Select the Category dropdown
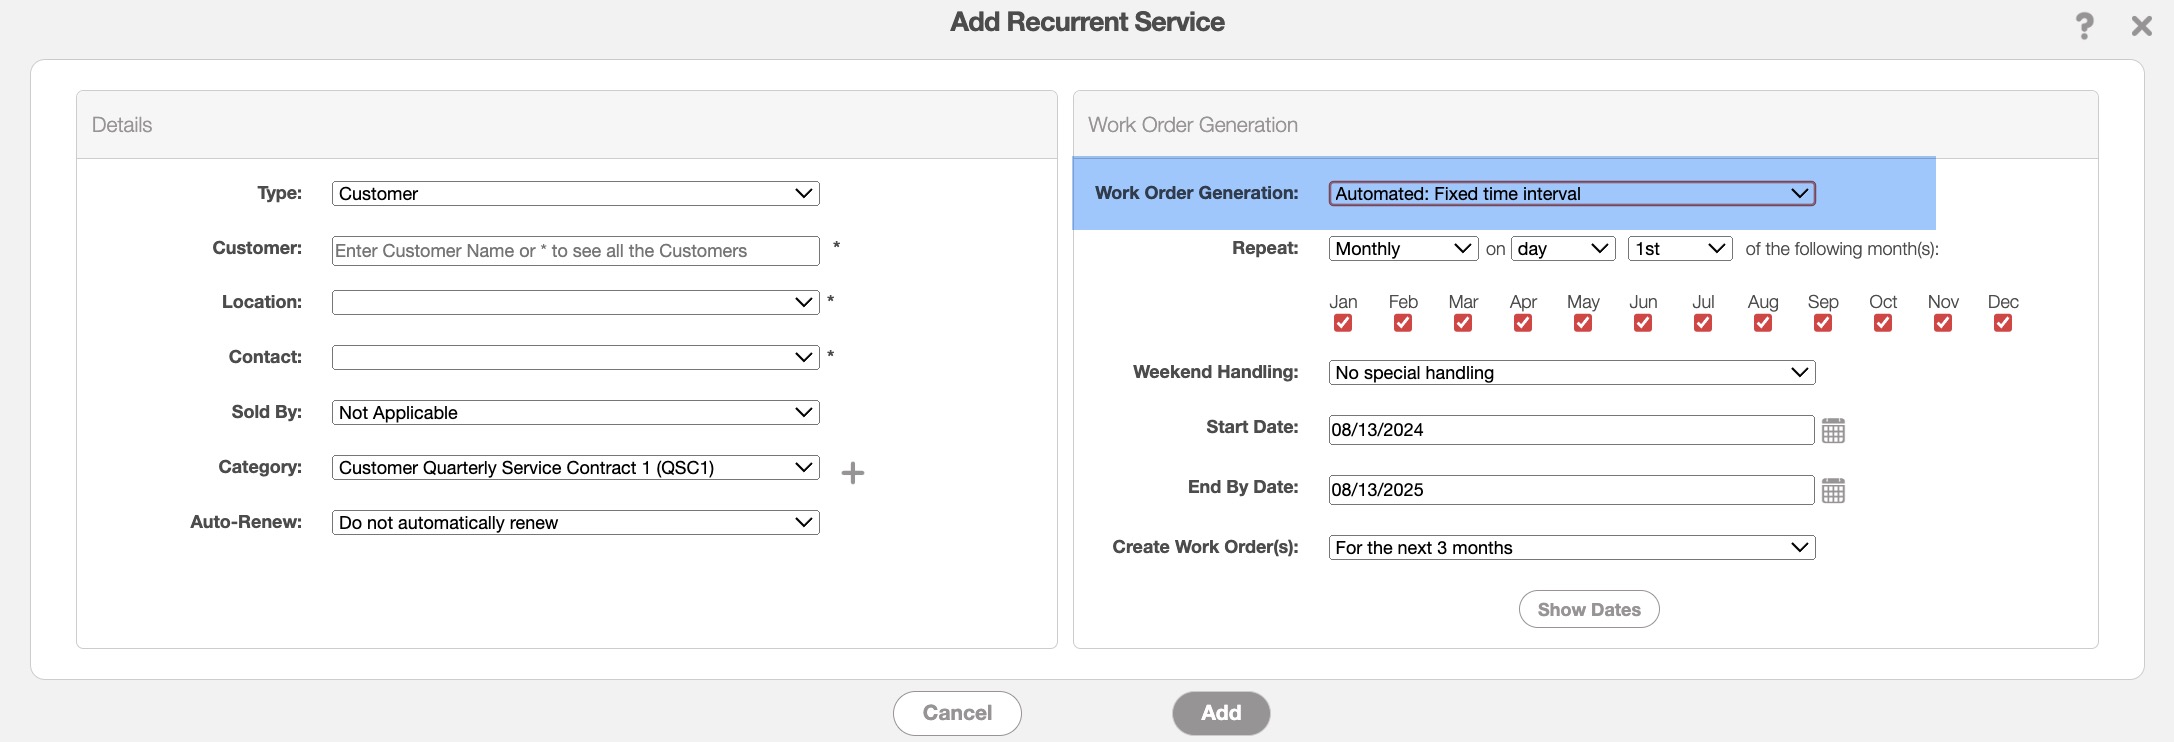This screenshot has width=2174, height=742. pyautogui.click(x=575, y=468)
